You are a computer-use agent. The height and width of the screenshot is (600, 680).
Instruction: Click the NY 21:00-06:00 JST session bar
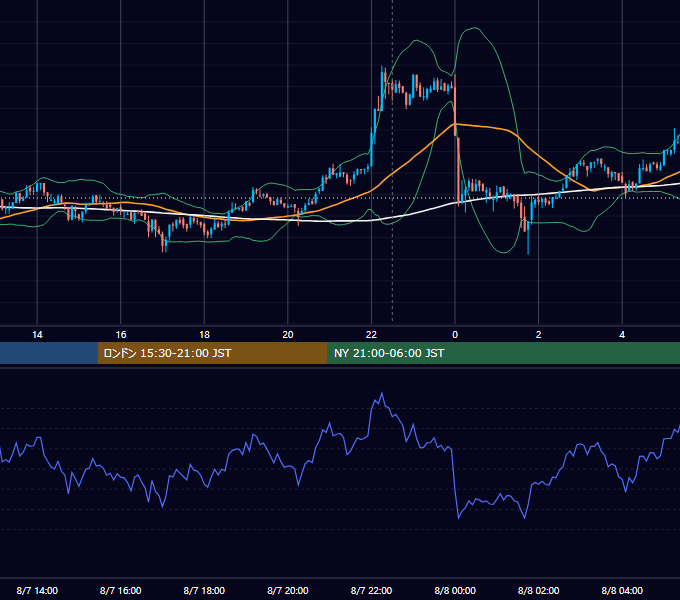[x=503, y=353]
